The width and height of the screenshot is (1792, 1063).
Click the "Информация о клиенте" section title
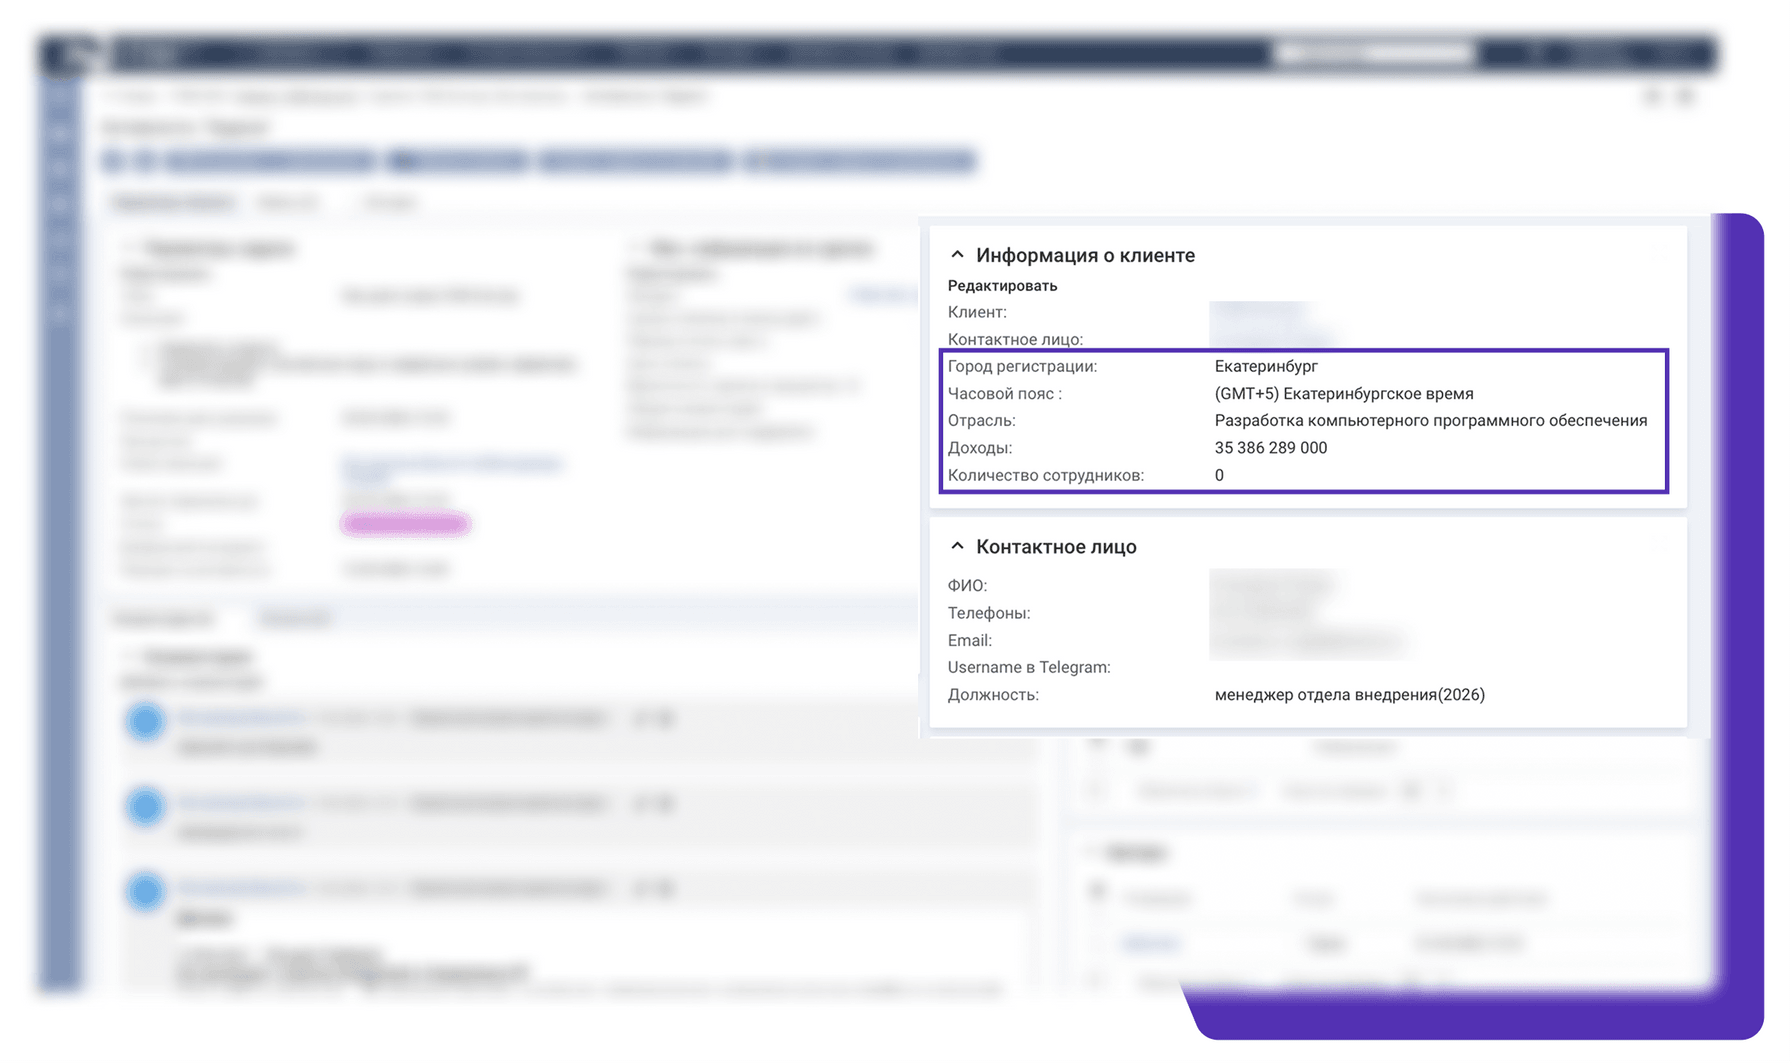coord(1085,256)
